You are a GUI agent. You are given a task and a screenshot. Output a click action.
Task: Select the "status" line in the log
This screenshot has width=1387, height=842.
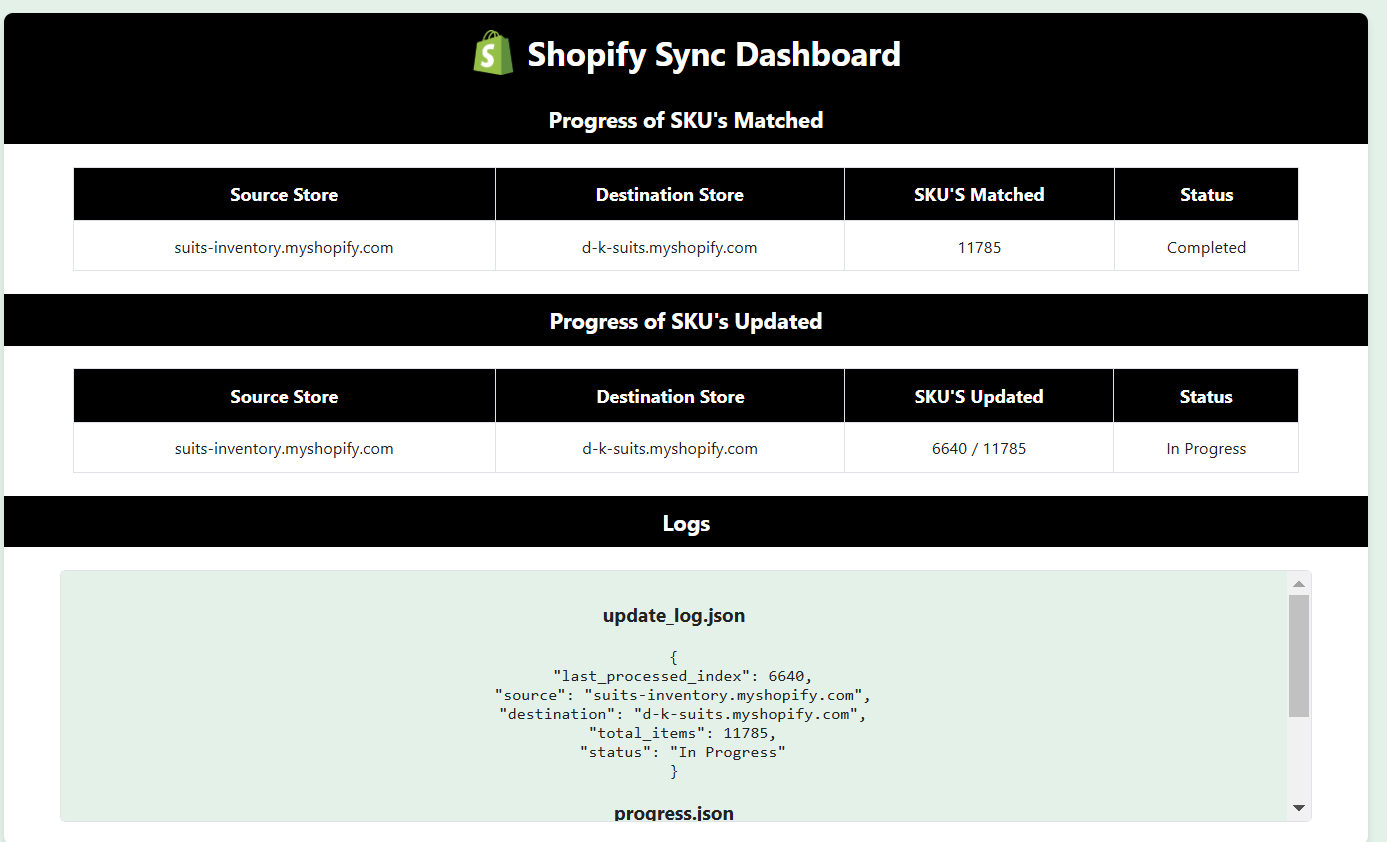pos(683,752)
